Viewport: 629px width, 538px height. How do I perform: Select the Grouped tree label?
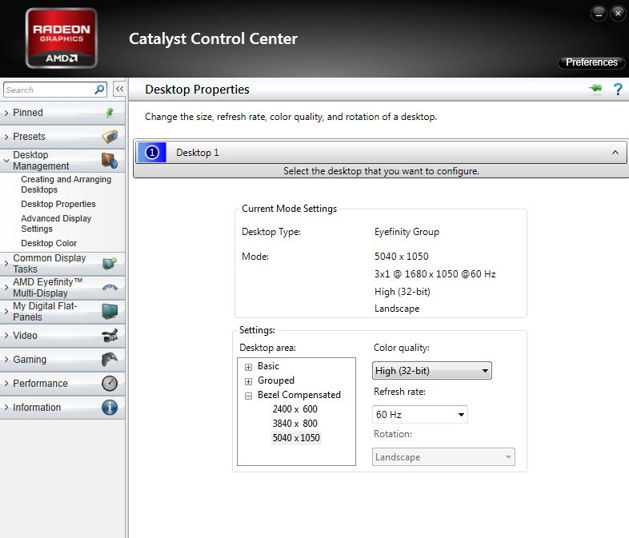276,380
